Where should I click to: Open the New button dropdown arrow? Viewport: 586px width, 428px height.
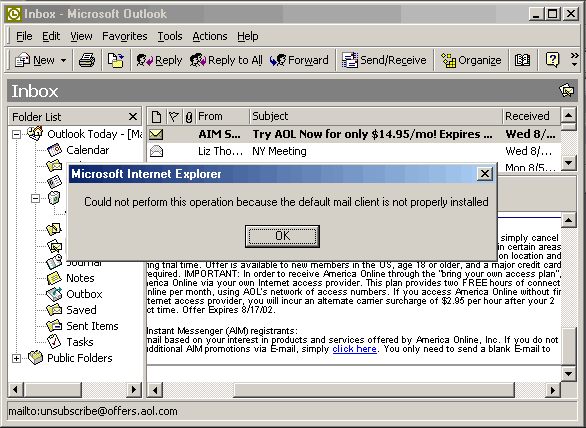click(x=64, y=60)
